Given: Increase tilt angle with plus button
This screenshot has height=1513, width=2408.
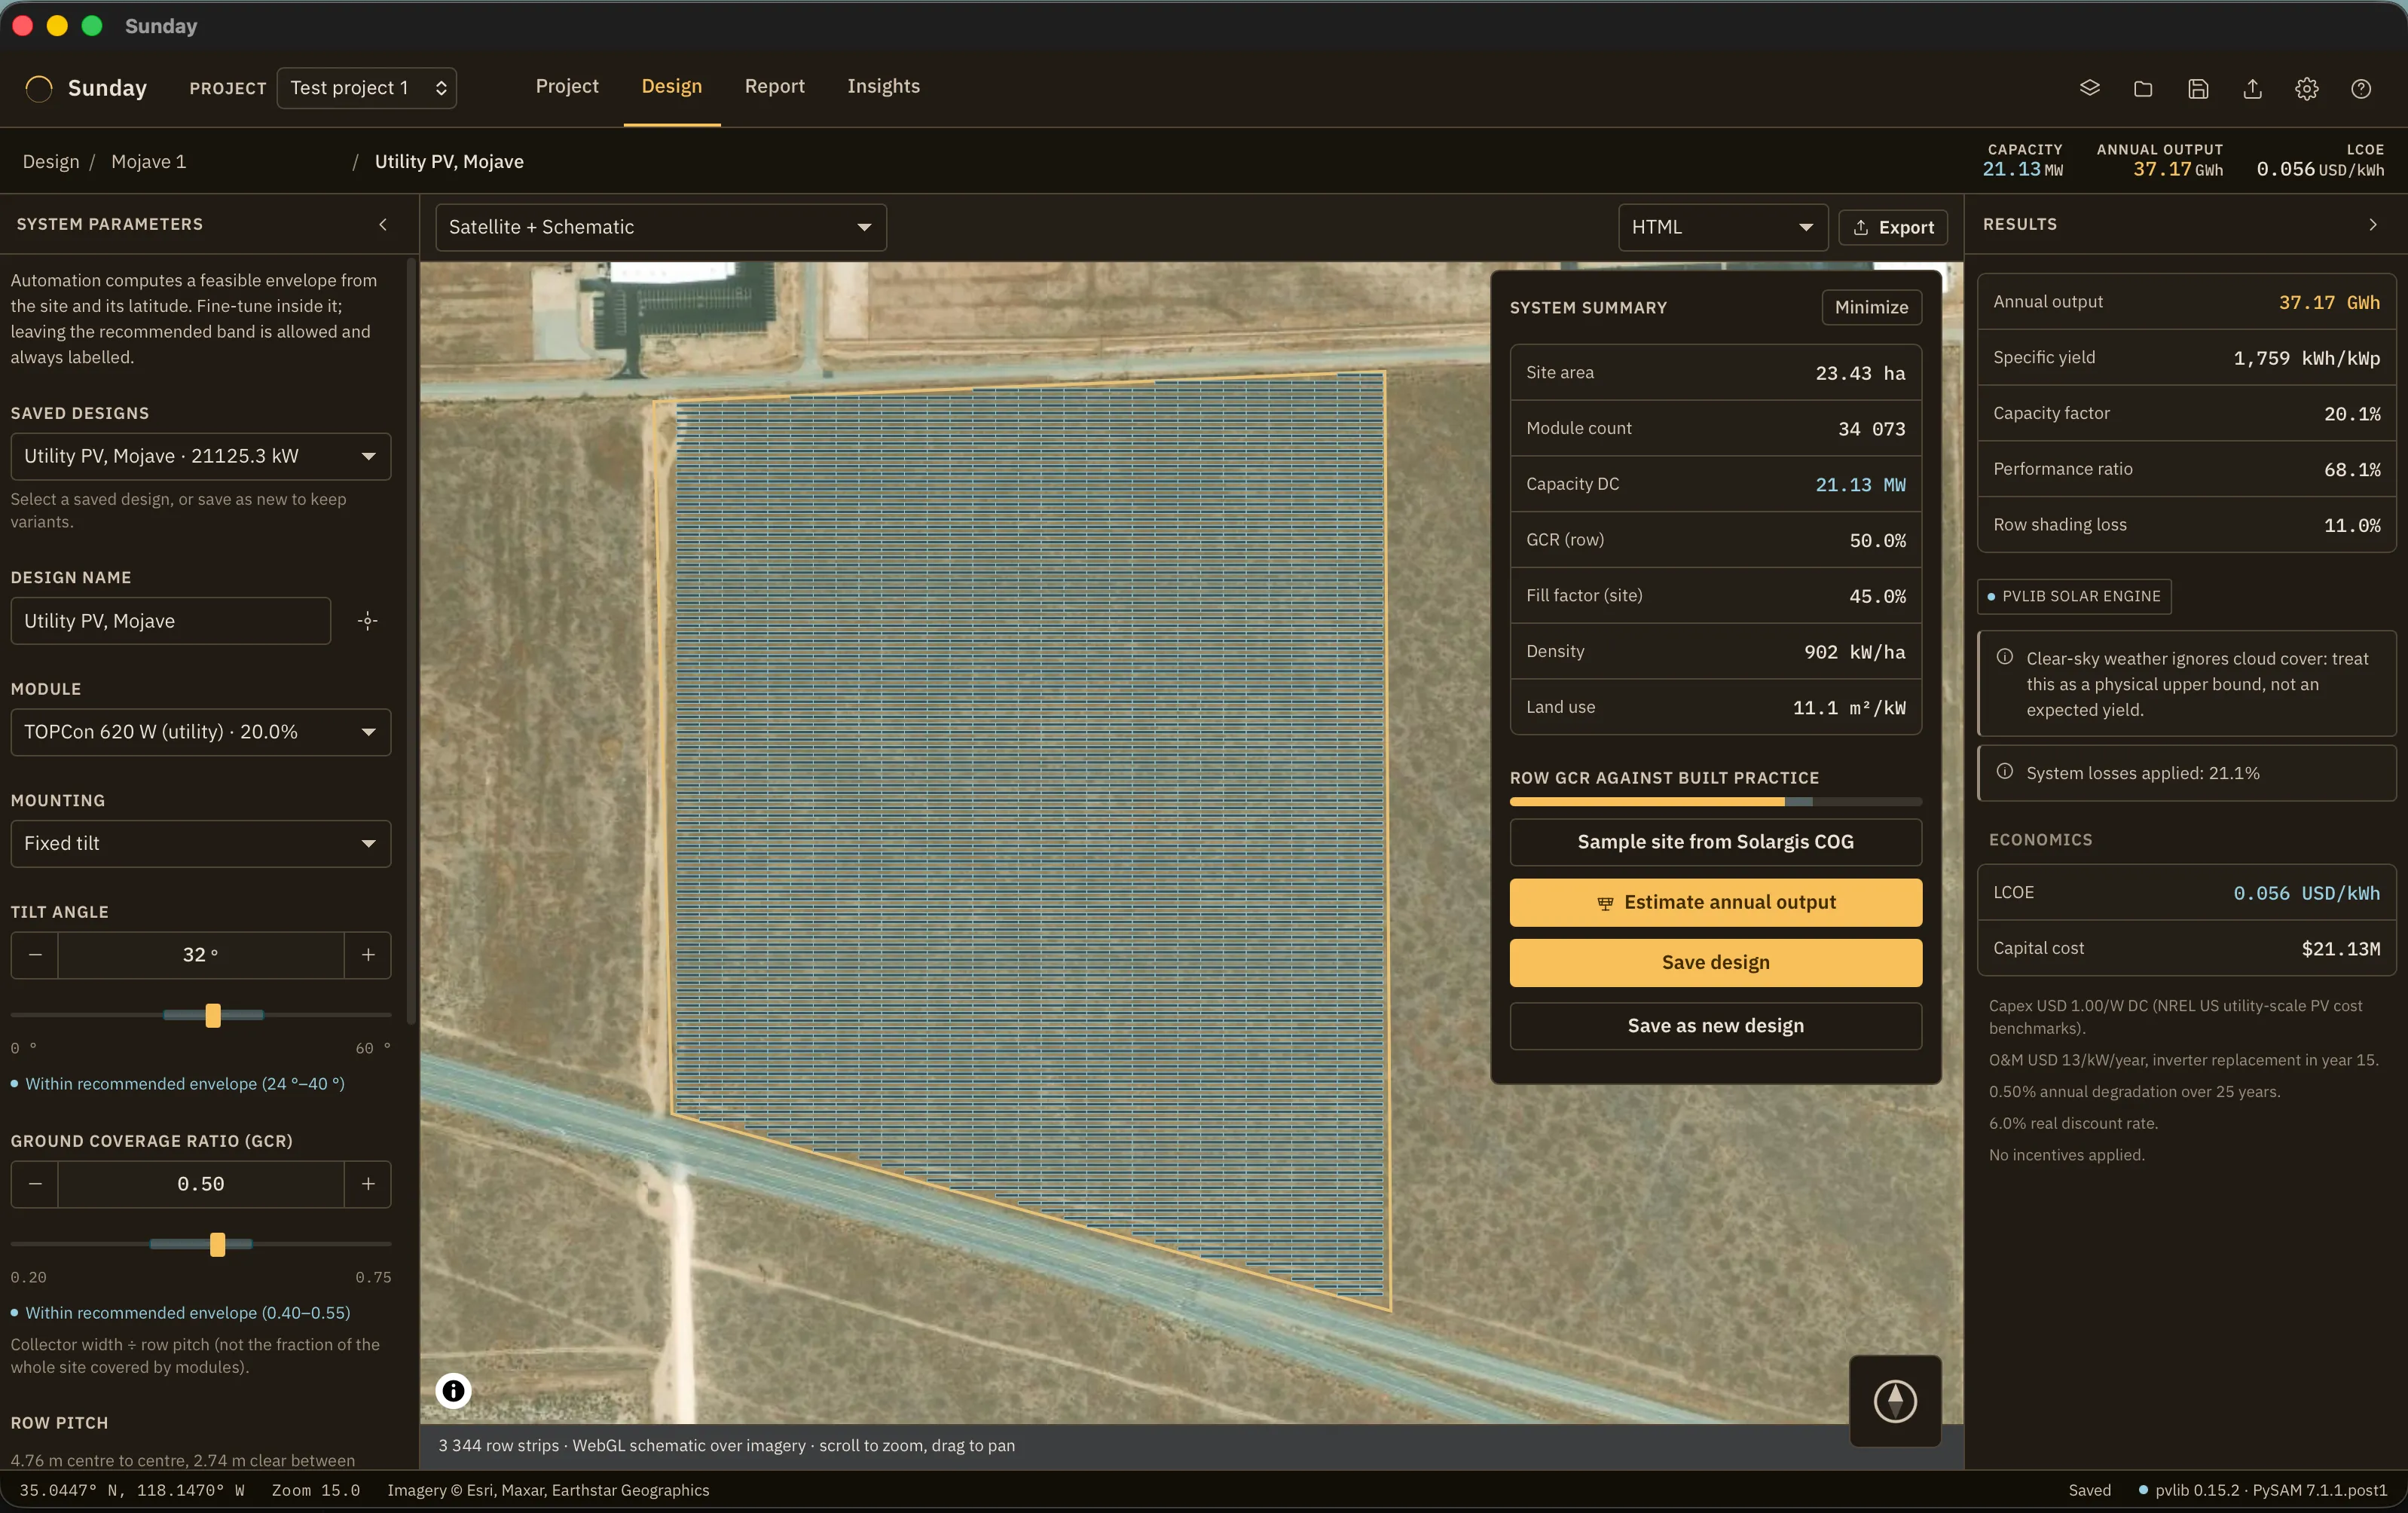Looking at the screenshot, I should (368, 955).
